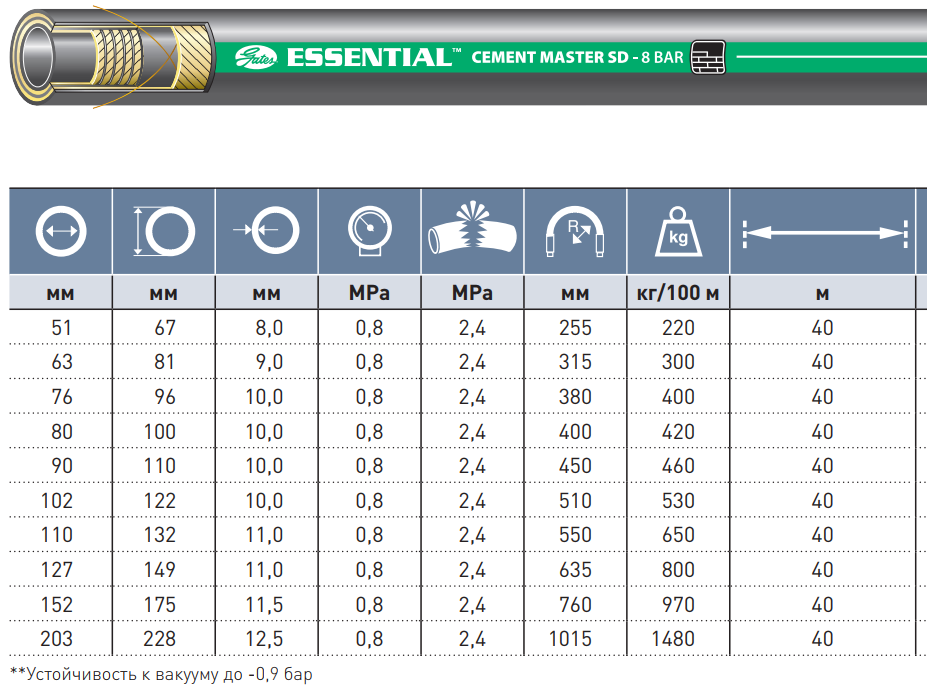
Task: Click the brick wall icon on hose band
Action: [x=708, y=57]
